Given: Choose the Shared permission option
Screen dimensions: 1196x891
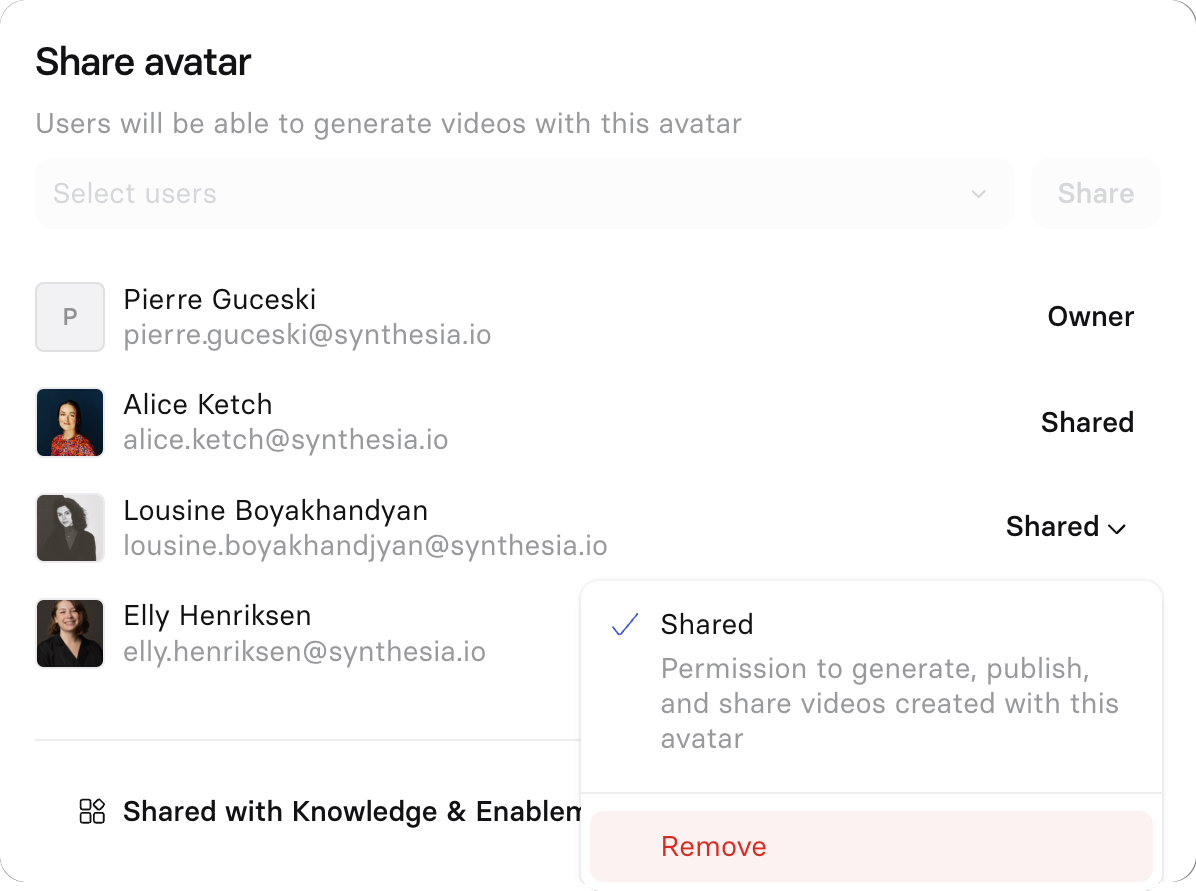Looking at the screenshot, I should click(871, 680).
